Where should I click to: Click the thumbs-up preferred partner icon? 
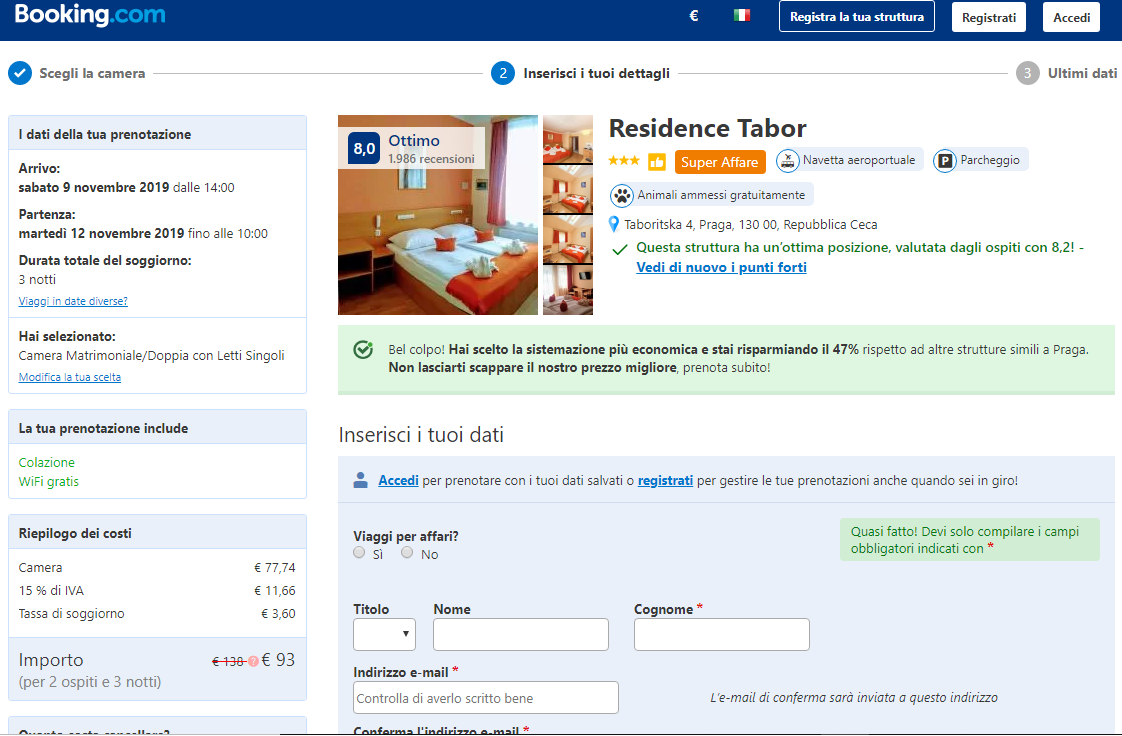point(657,162)
